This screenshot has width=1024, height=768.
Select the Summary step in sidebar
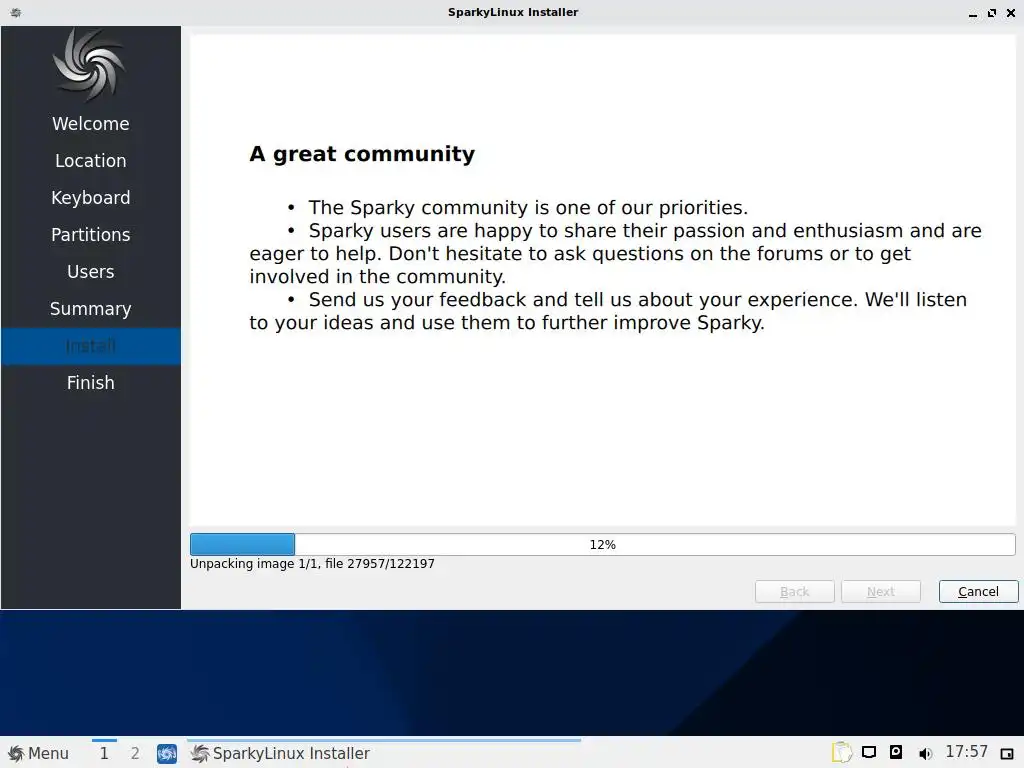pos(91,309)
